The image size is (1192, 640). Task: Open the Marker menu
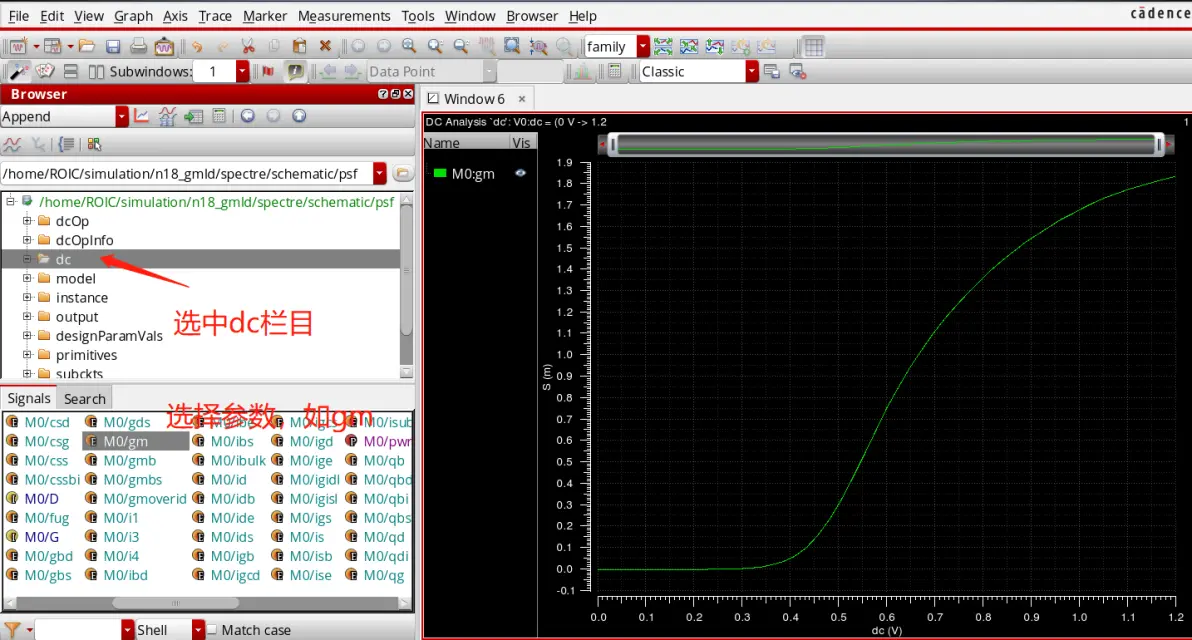265,16
